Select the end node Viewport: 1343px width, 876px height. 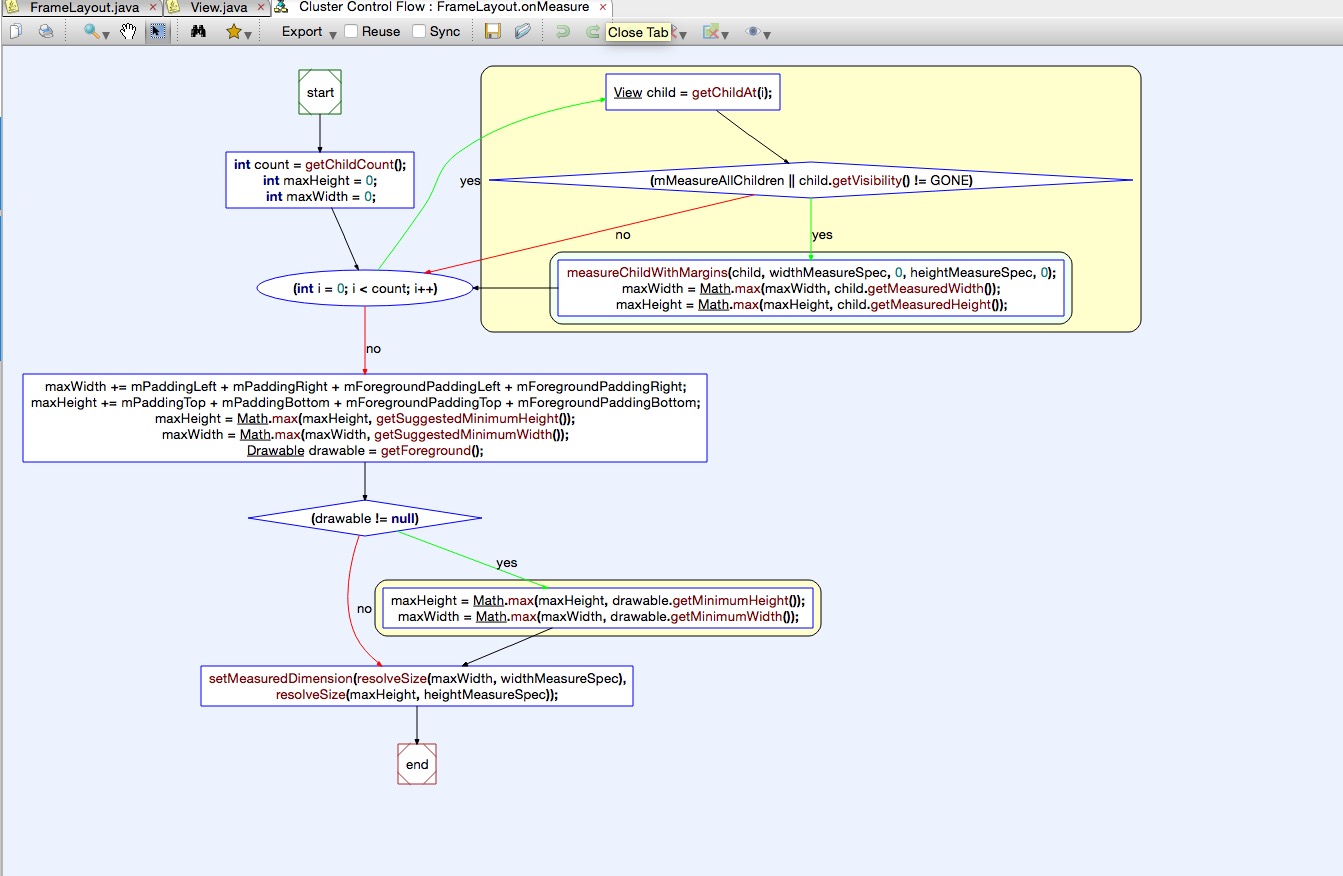click(x=417, y=764)
